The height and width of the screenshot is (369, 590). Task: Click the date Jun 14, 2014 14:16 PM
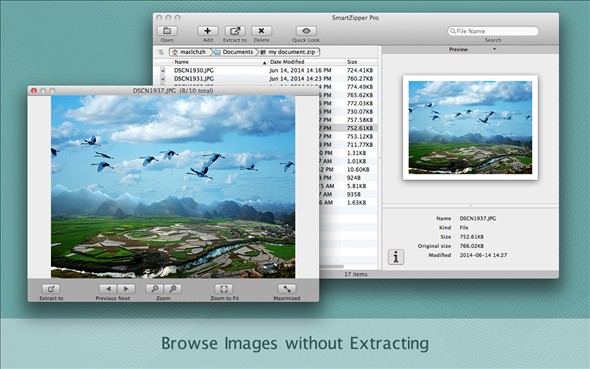[x=300, y=70]
